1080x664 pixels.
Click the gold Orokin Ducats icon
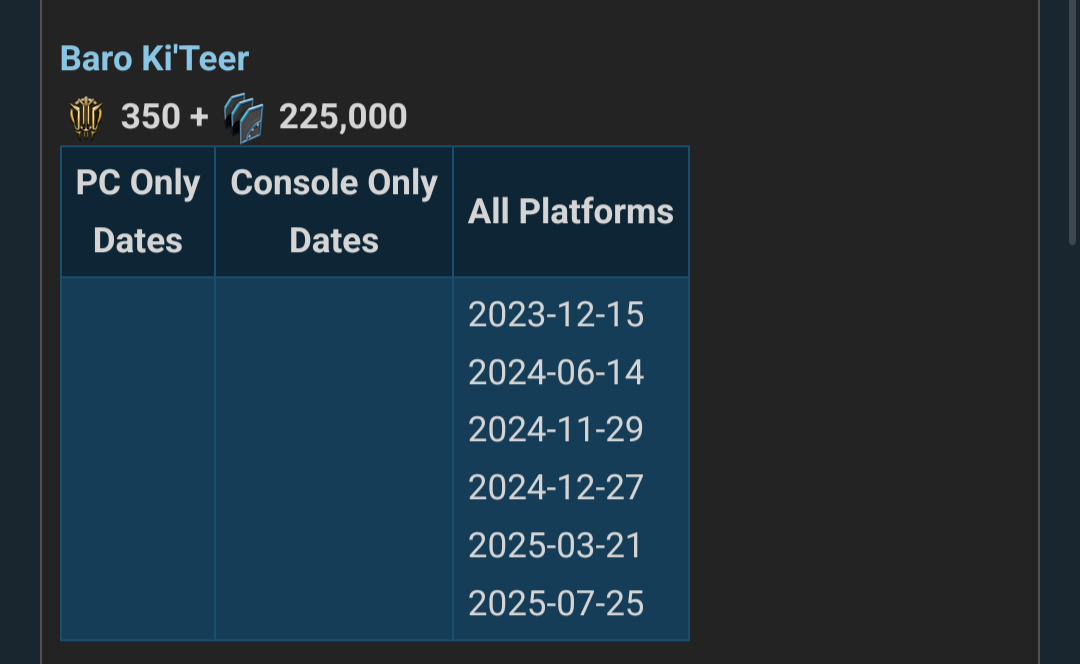(x=86, y=118)
